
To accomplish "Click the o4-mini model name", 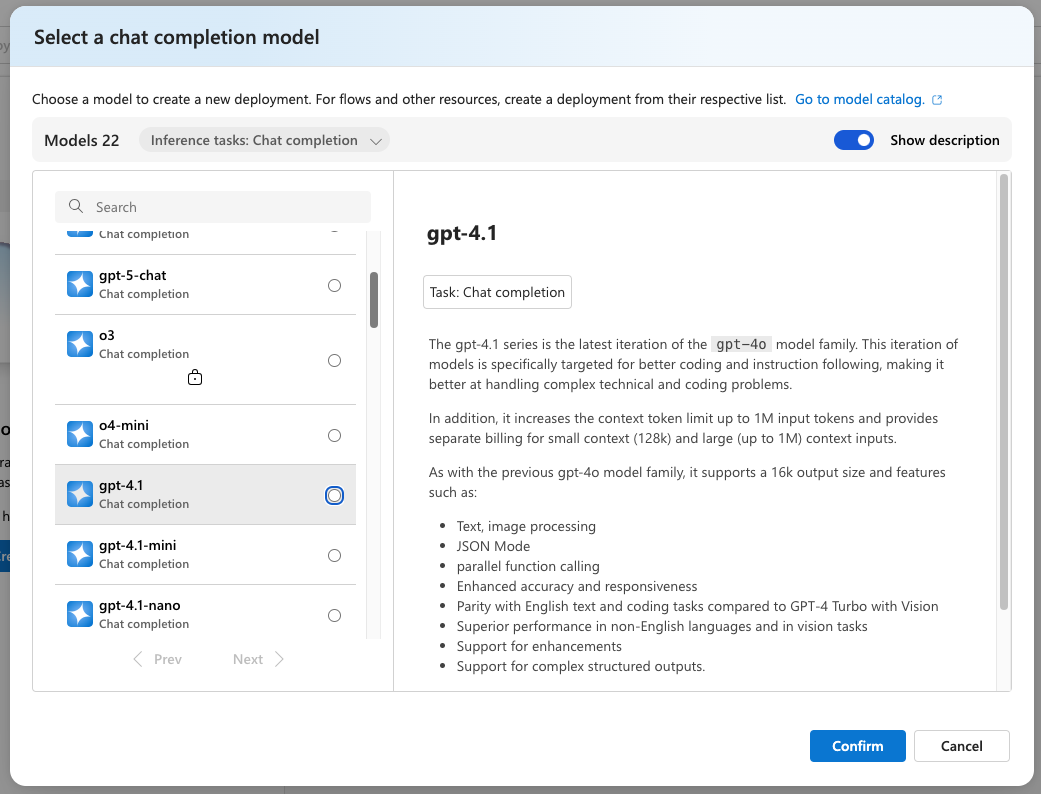I will pyautogui.click(x=124, y=426).
